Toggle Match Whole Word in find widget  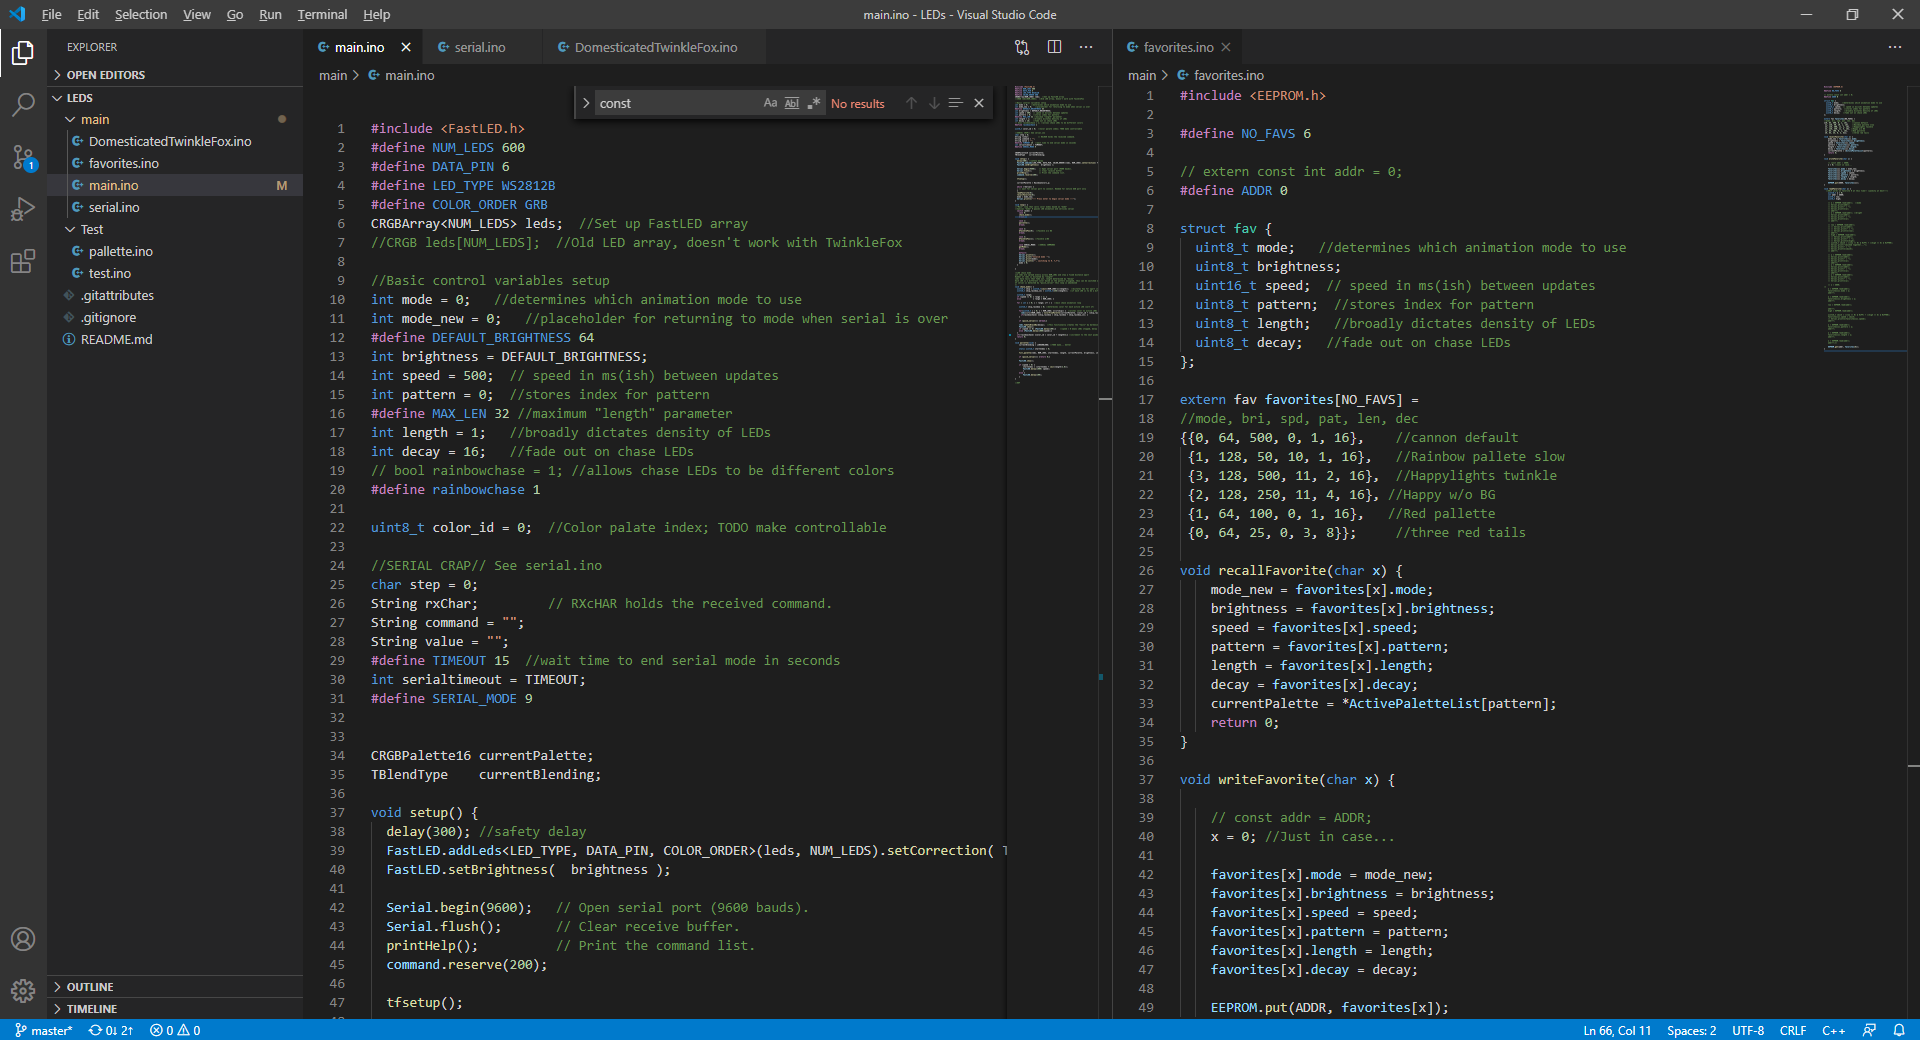point(792,103)
